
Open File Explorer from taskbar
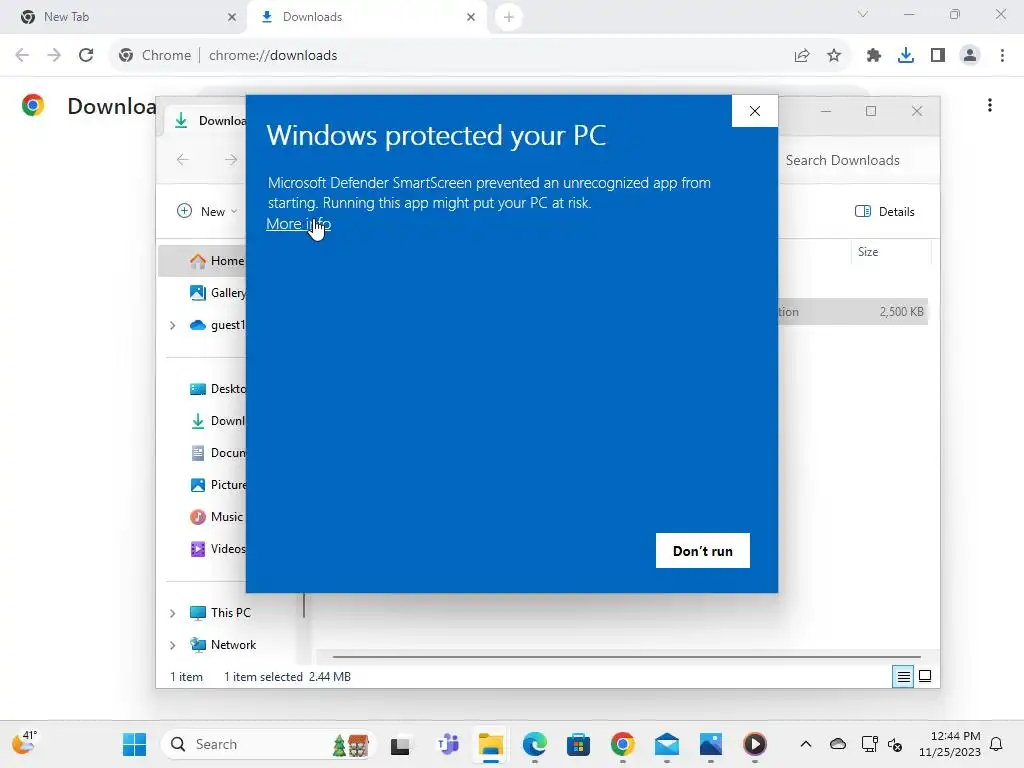point(490,744)
